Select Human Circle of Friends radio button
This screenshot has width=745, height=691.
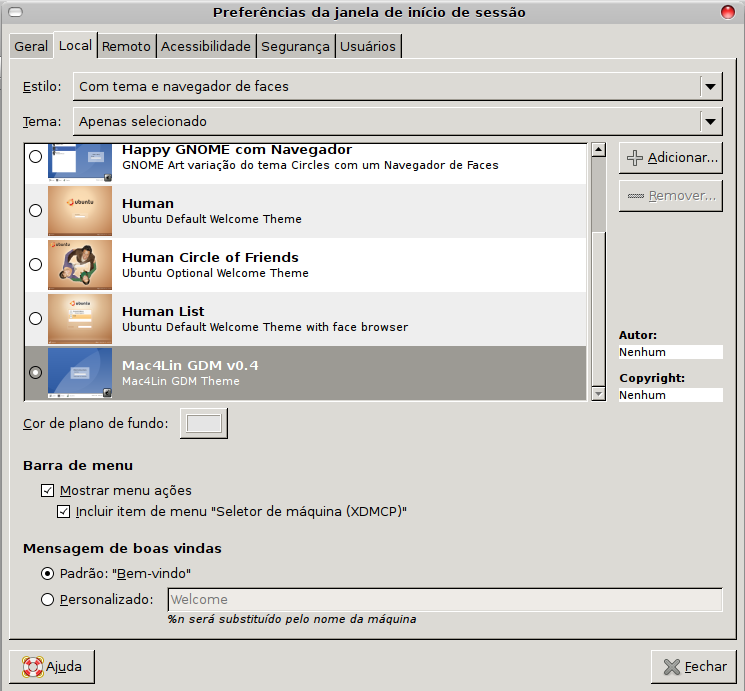[x=36, y=265]
